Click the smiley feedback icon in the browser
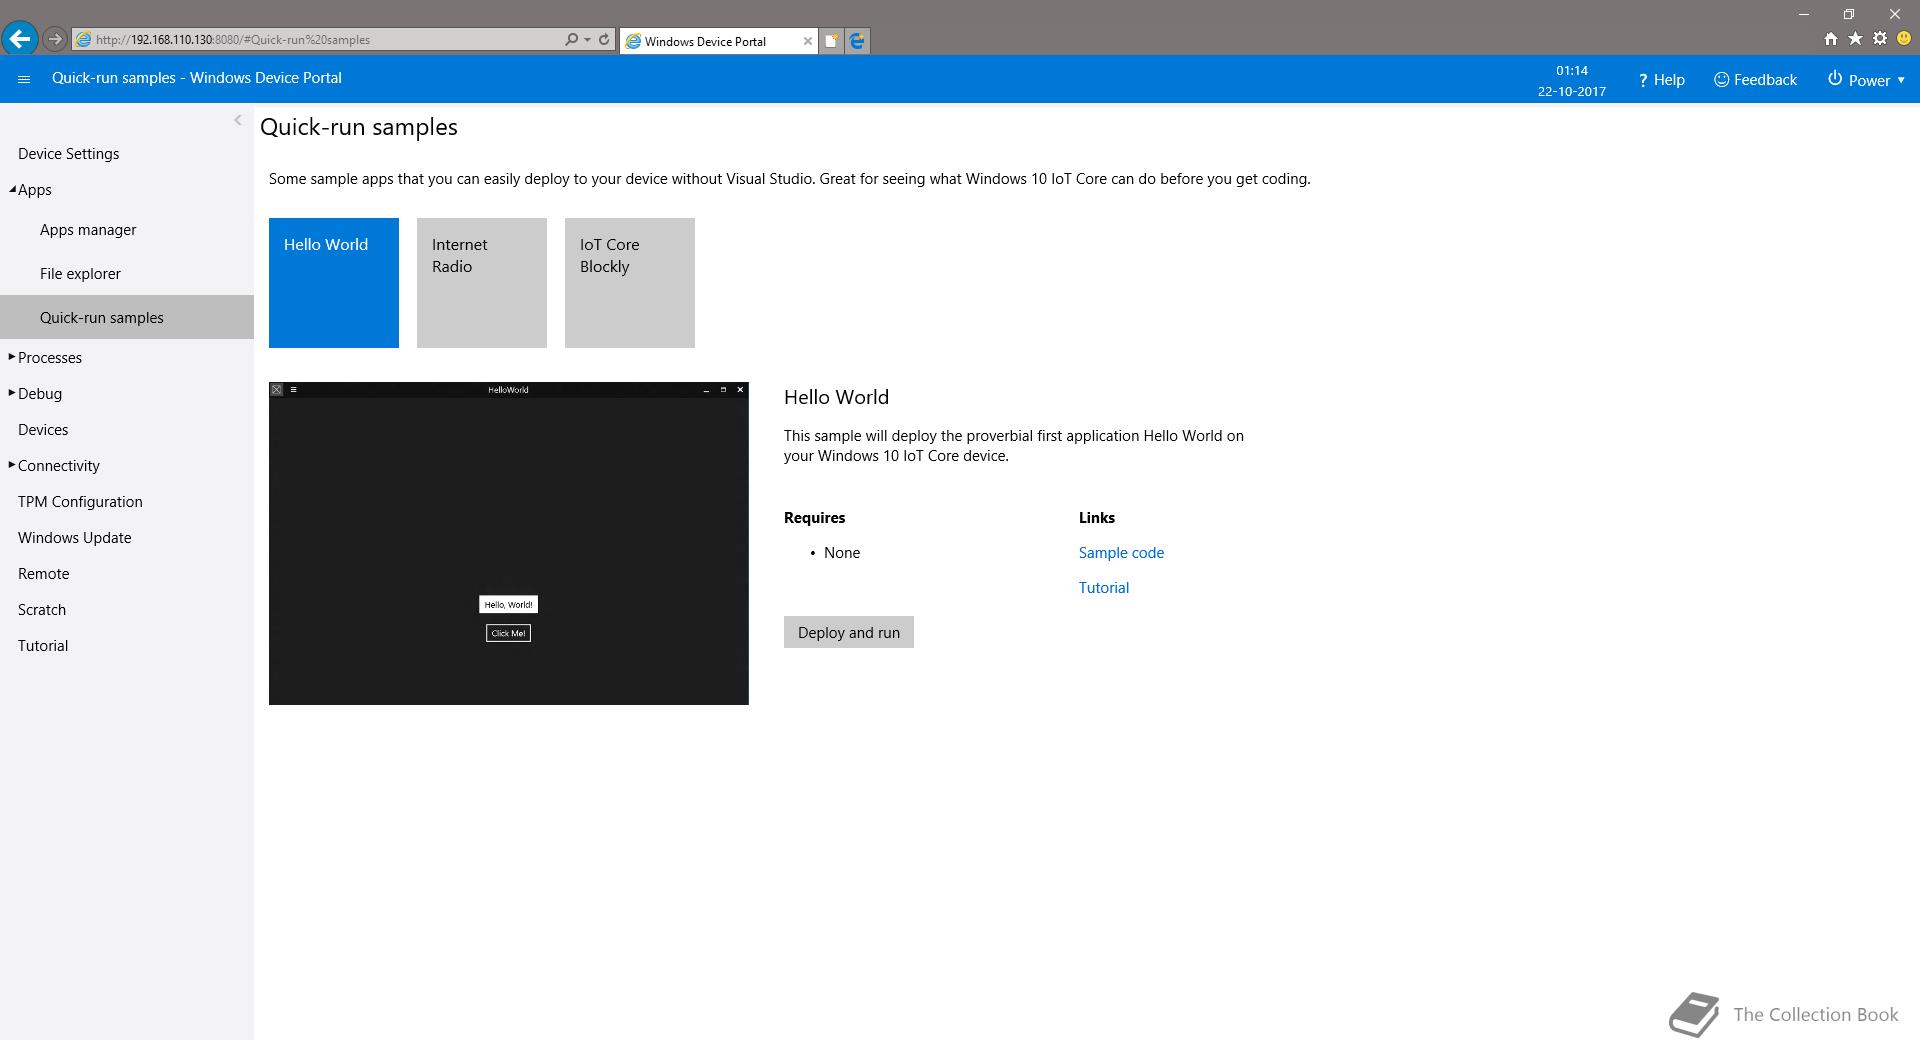This screenshot has width=1920, height=1040. click(x=1904, y=39)
